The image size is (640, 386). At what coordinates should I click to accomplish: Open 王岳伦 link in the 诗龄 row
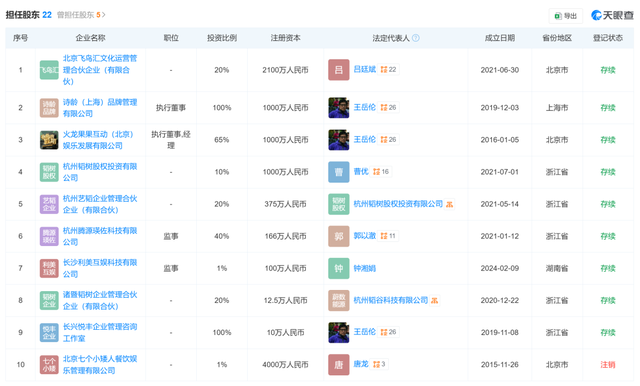364,107
